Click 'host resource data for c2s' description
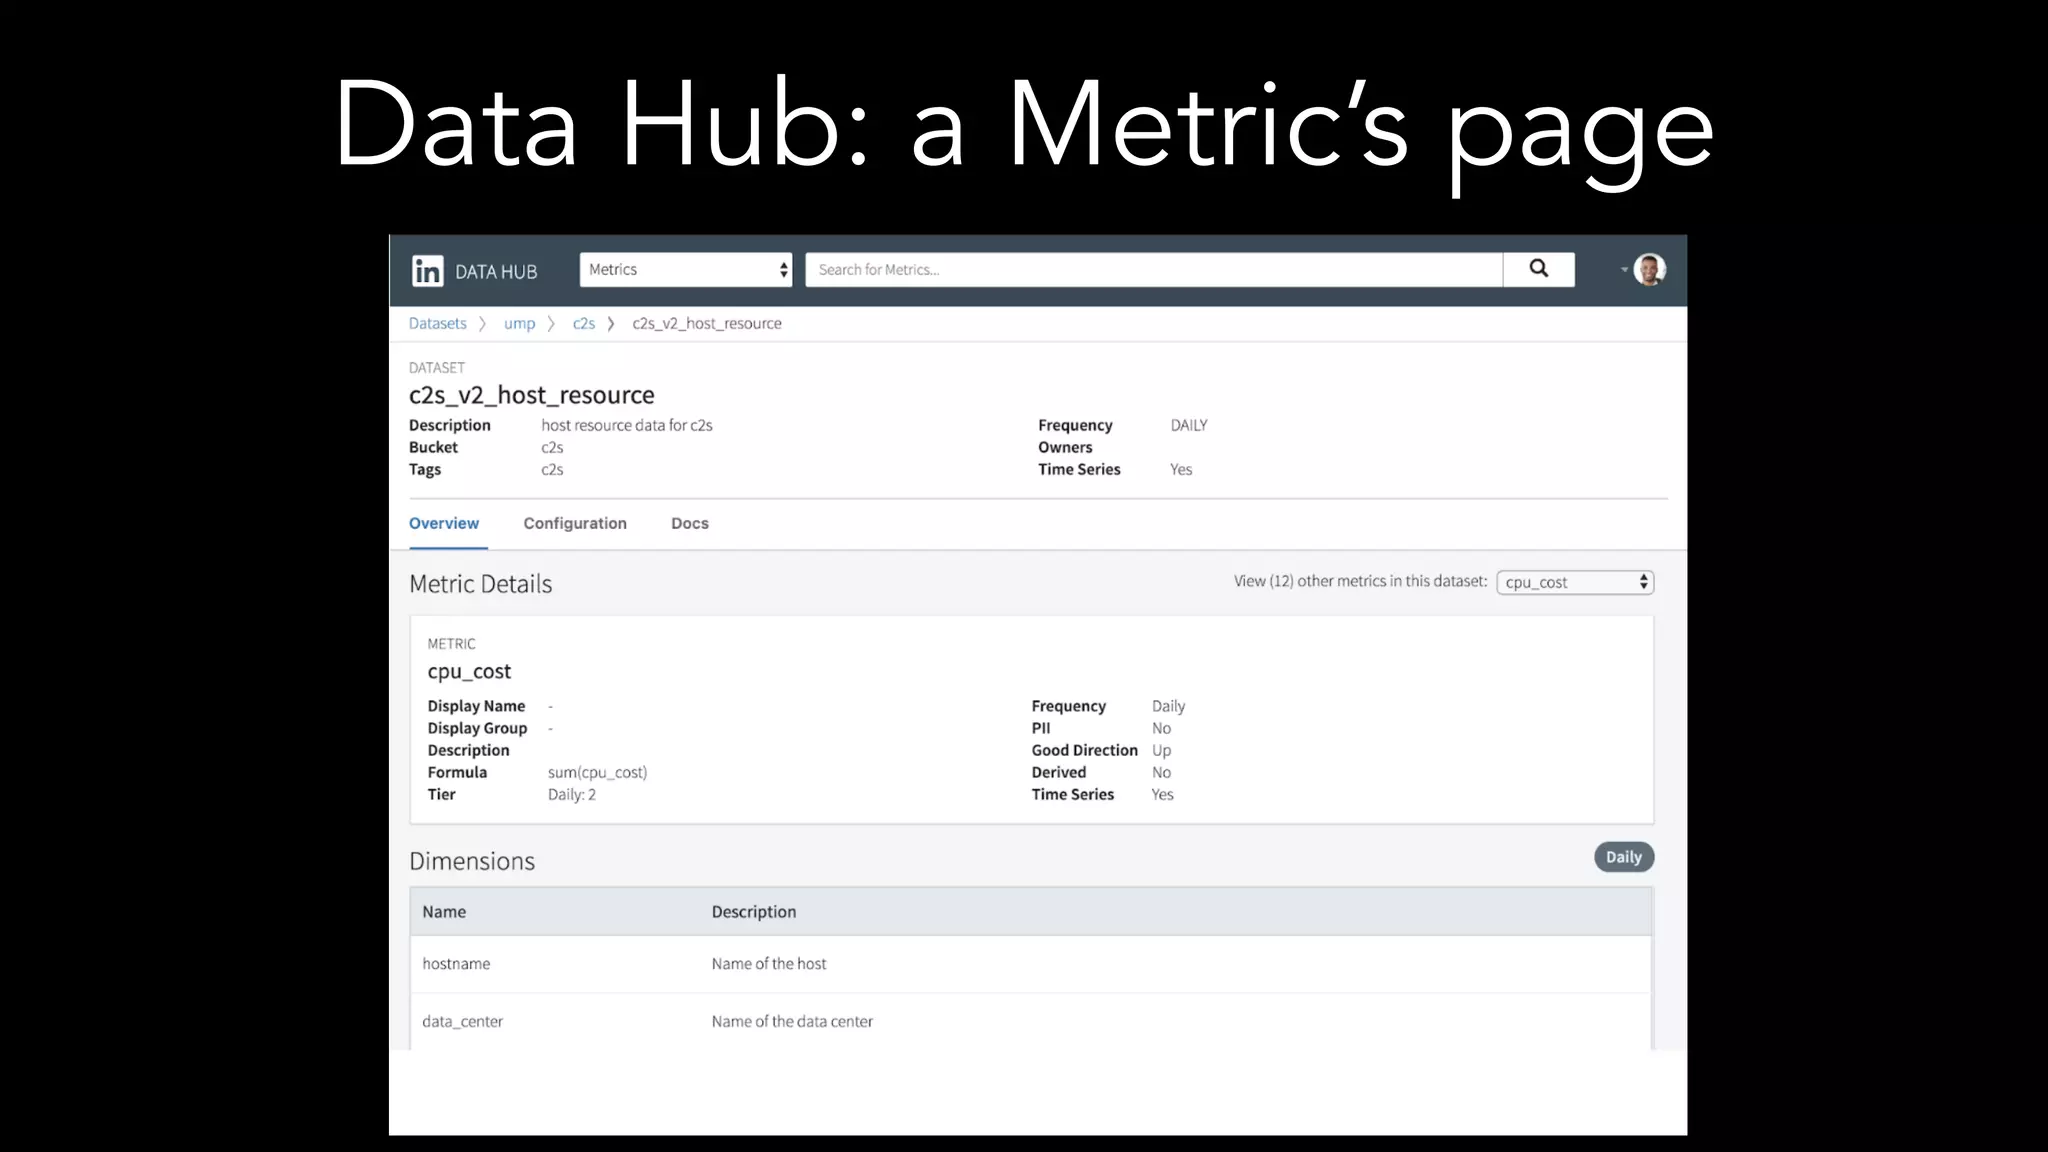Image resolution: width=2048 pixels, height=1152 pixels. tap(627, 425)
